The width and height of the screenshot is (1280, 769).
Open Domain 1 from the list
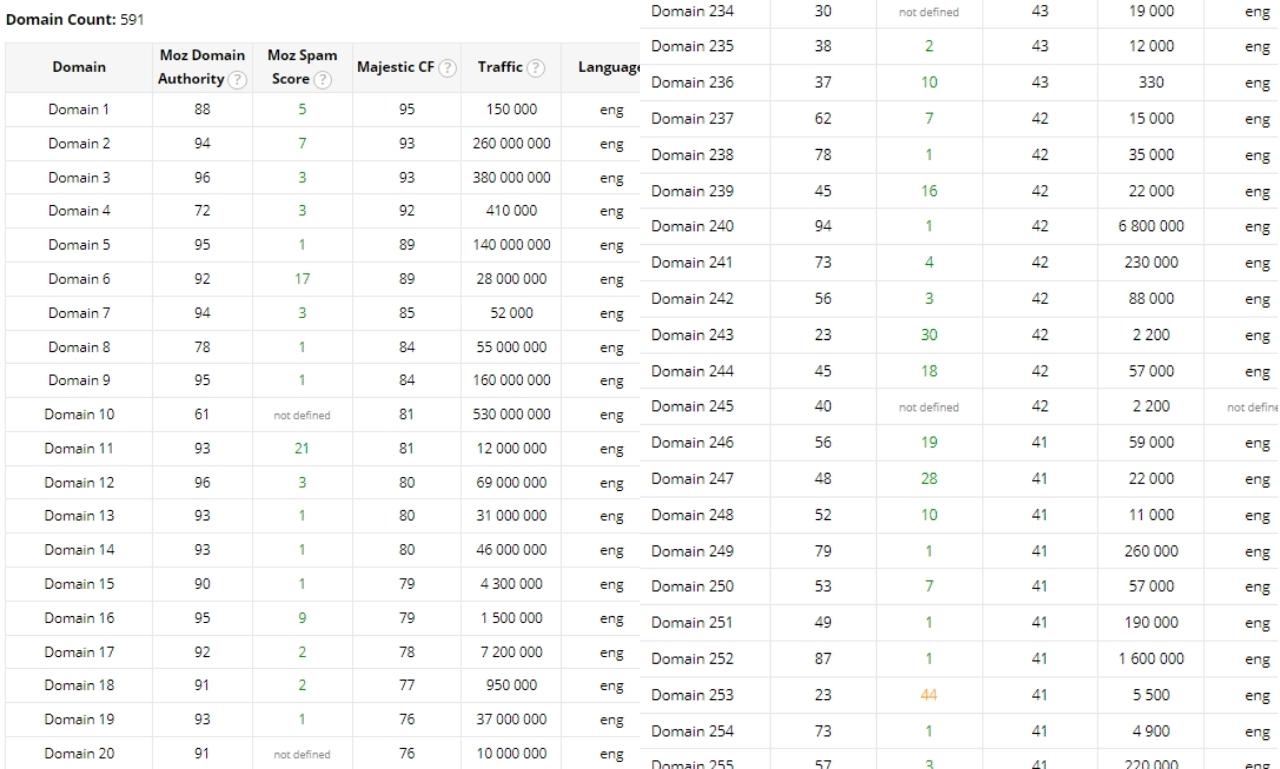(78, 110)
